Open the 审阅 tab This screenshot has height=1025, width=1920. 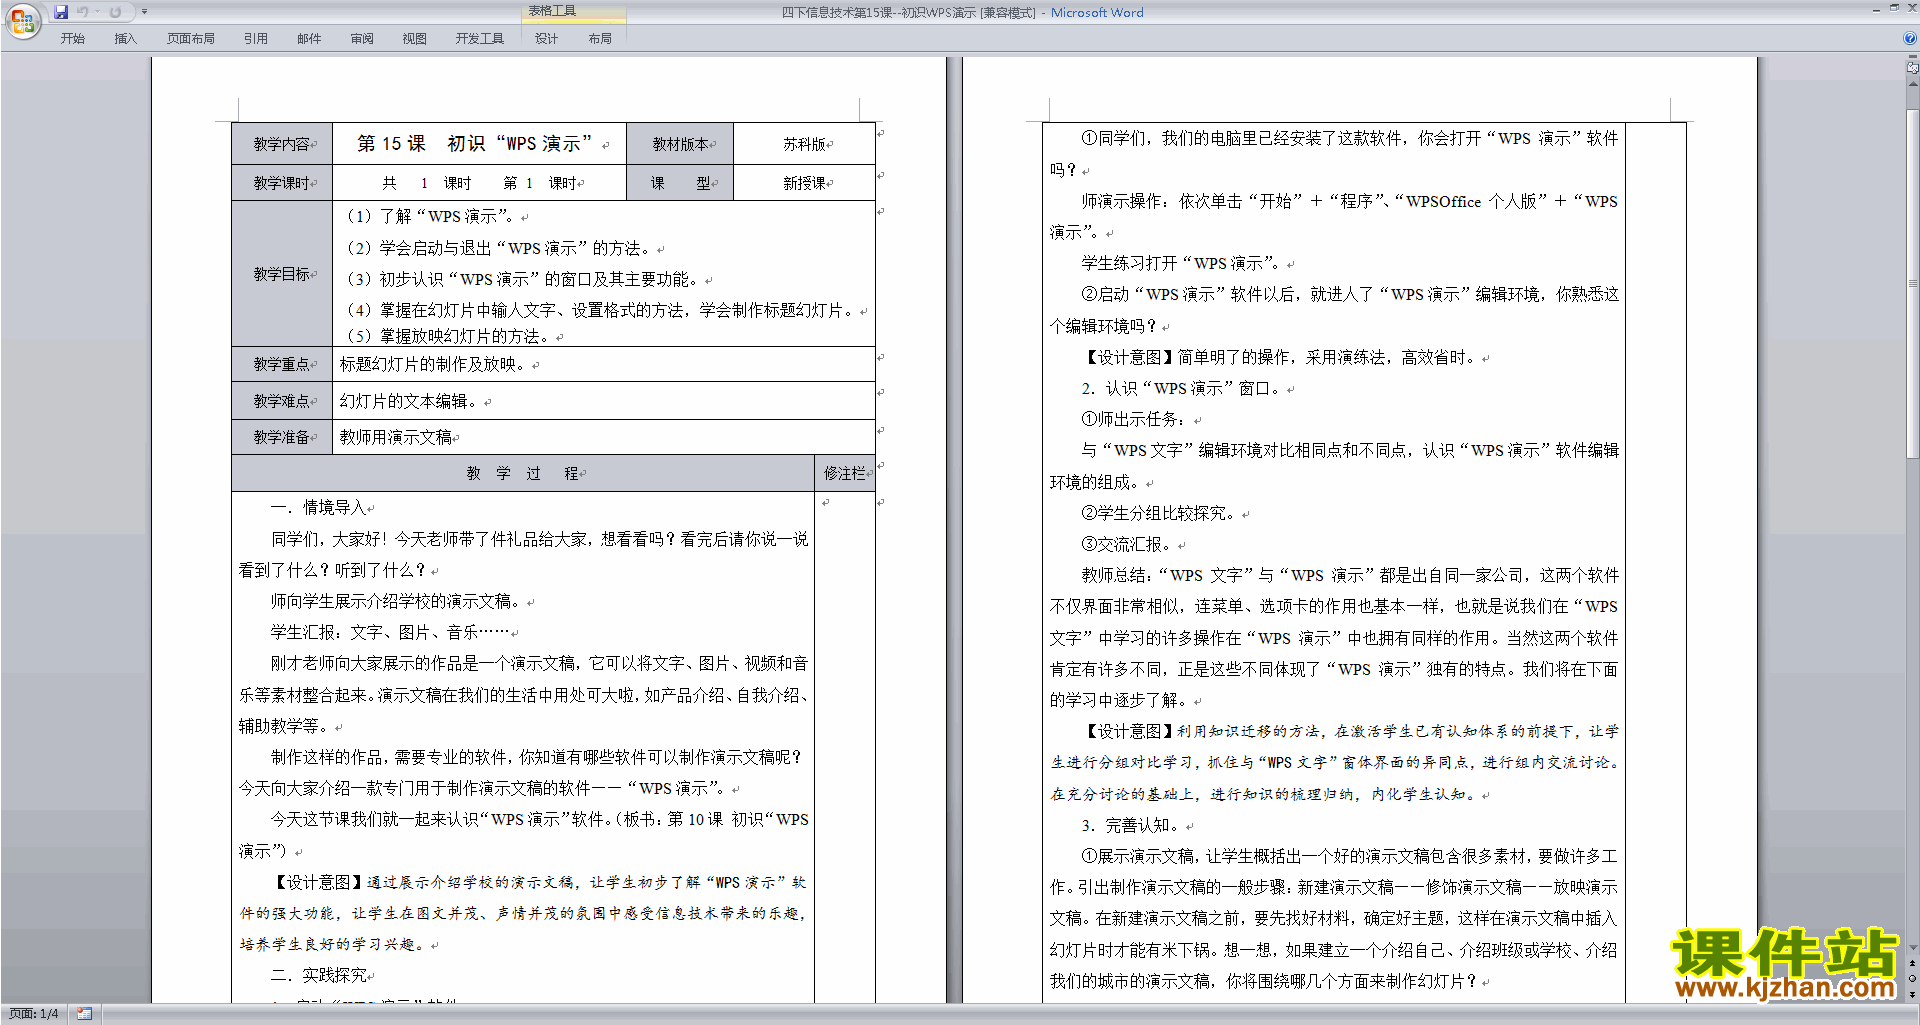pyautogui.click(x=362, y=39)
